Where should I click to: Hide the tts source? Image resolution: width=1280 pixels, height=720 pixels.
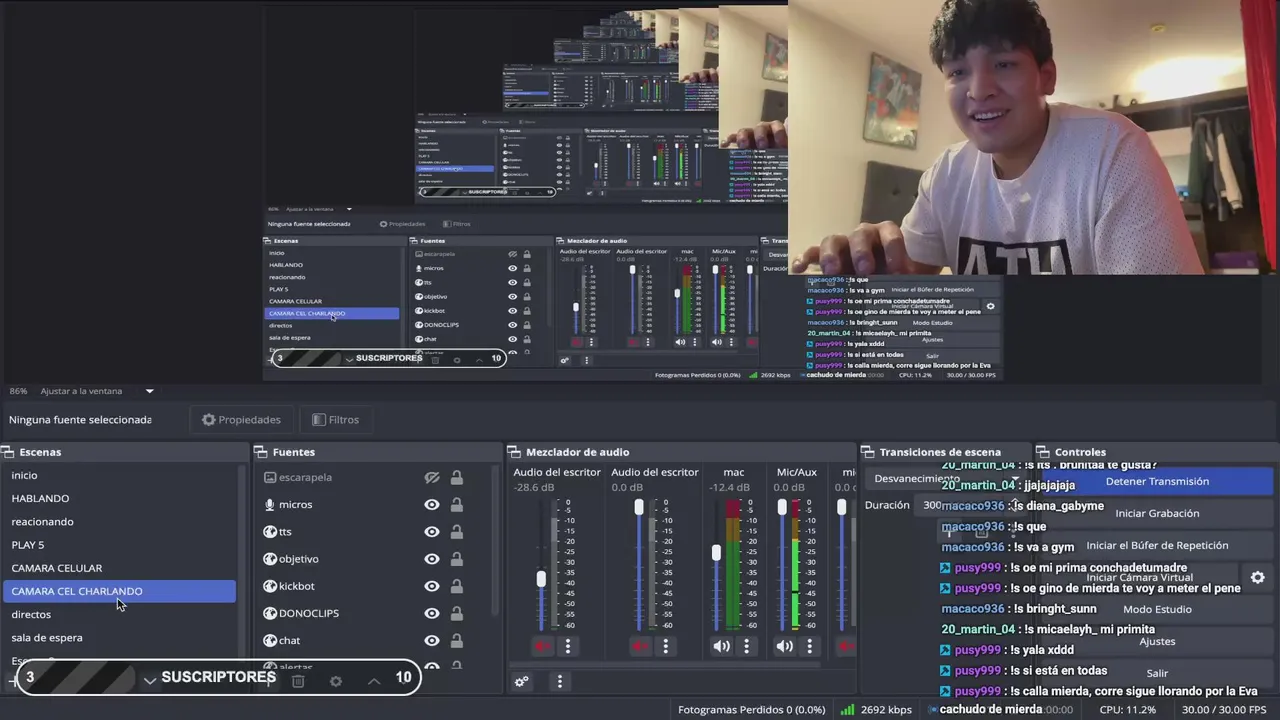point(432,532)
